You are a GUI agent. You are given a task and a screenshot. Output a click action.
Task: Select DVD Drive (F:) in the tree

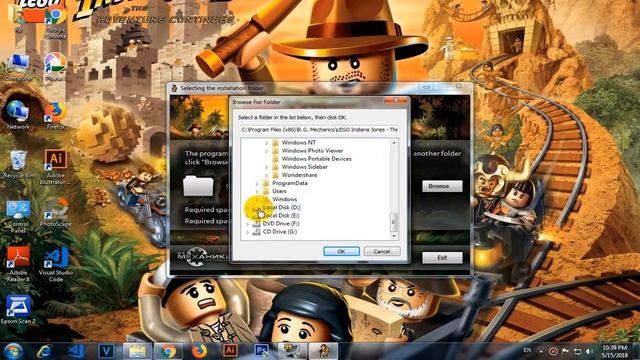pyautogui.click(x=281, y=224)
